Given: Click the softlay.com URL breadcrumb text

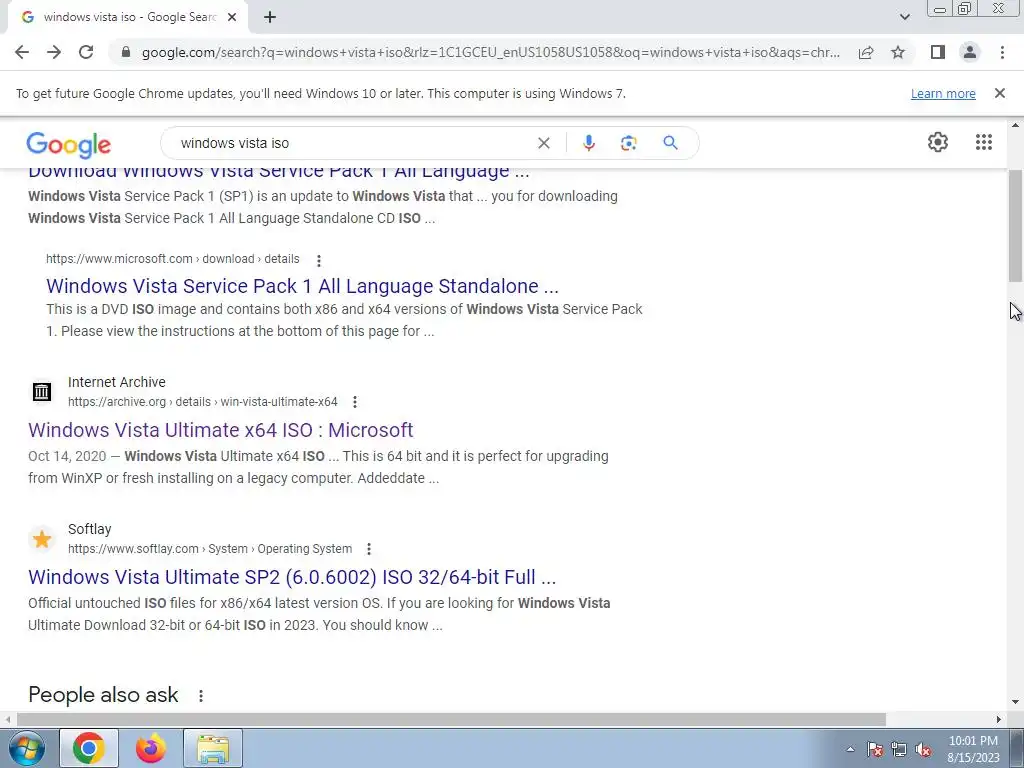Looking at the screenshot, I should click(x=210, y=549).
